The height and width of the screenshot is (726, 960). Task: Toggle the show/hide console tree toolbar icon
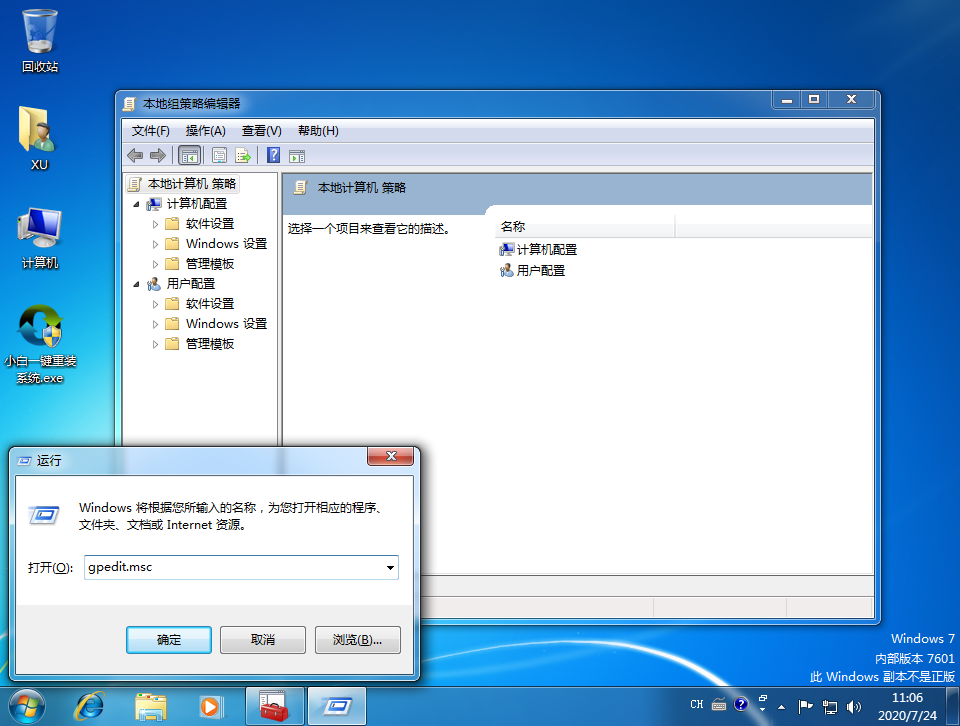pyautogui.click(x=189, y=155)
